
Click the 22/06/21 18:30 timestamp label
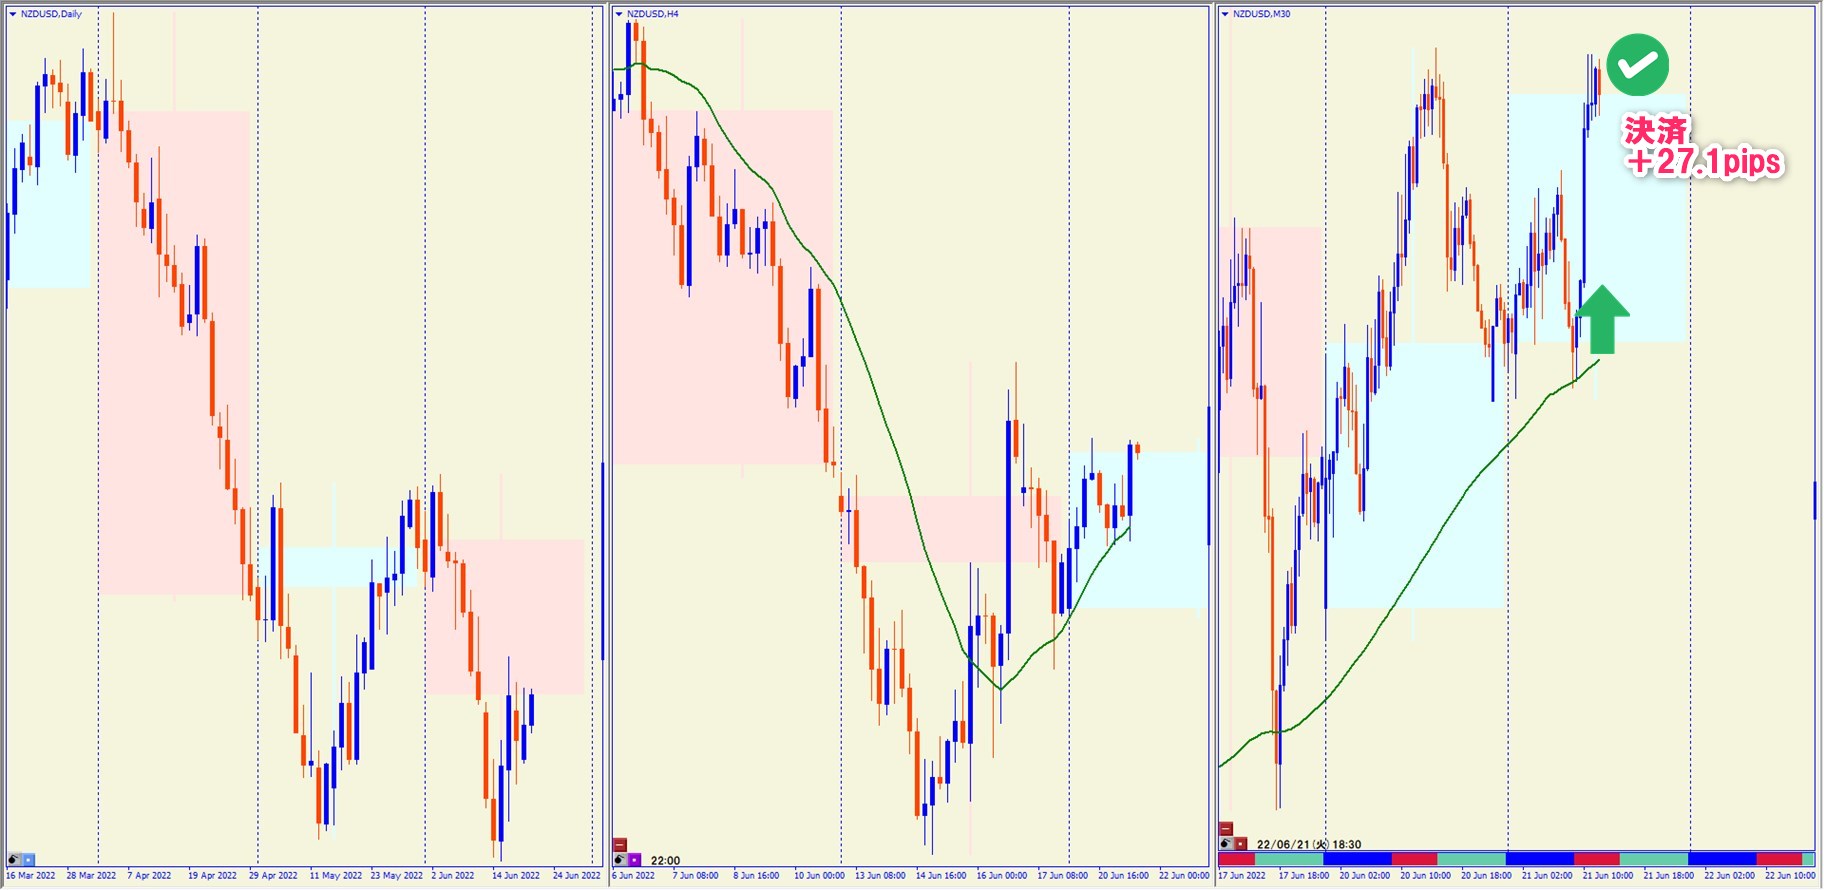[1308, 844]
